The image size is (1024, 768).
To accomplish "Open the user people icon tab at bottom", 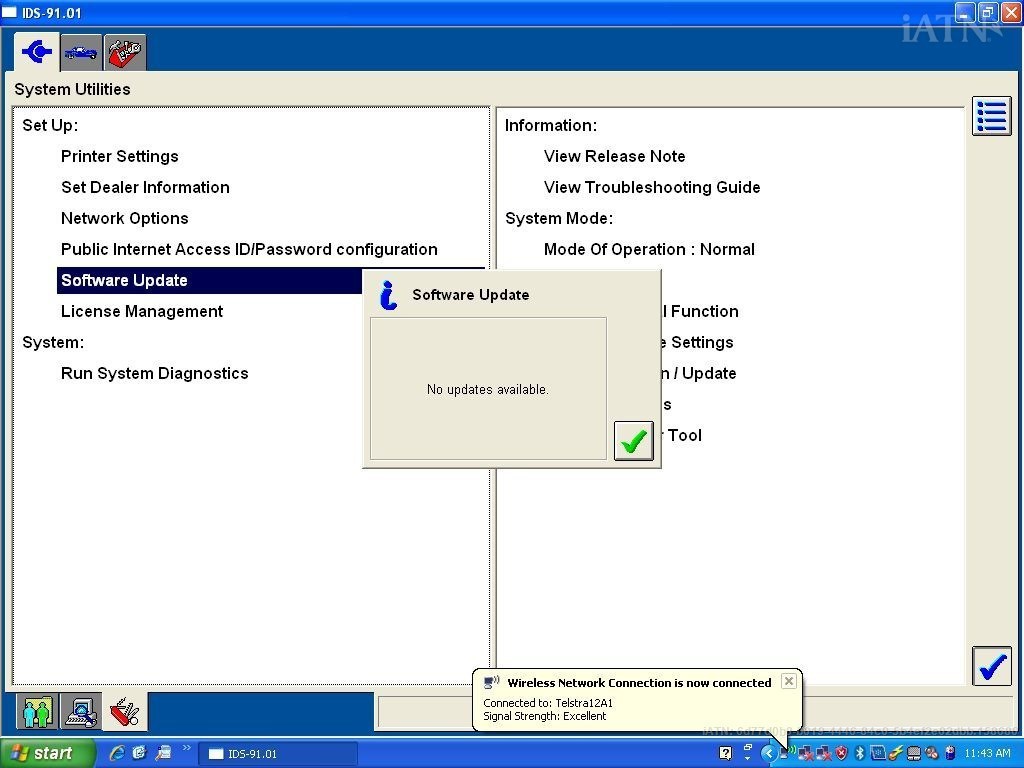I will (36, 711).
